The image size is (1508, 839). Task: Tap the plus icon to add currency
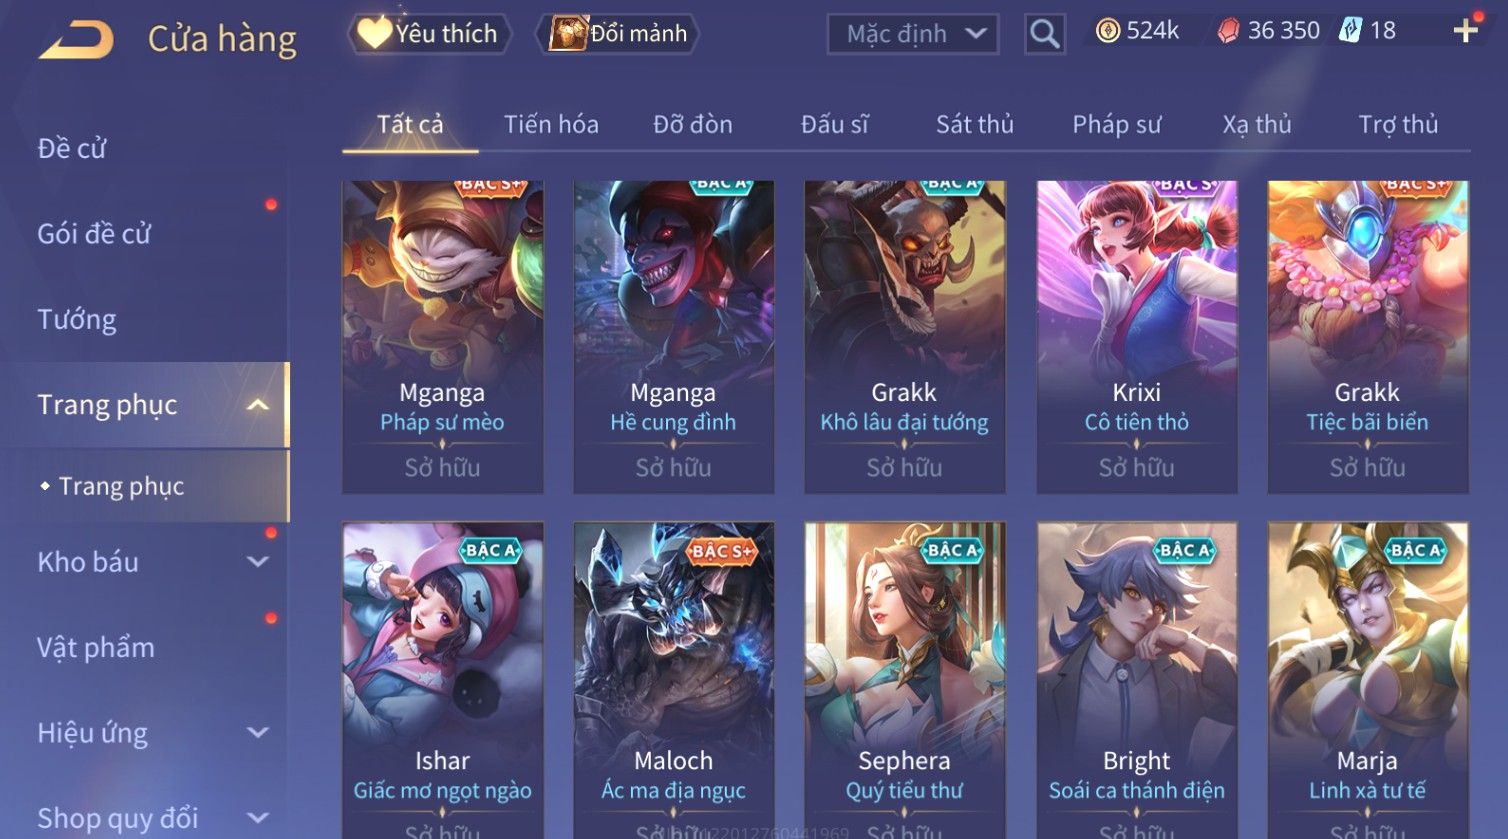(x=1465, y=31)
